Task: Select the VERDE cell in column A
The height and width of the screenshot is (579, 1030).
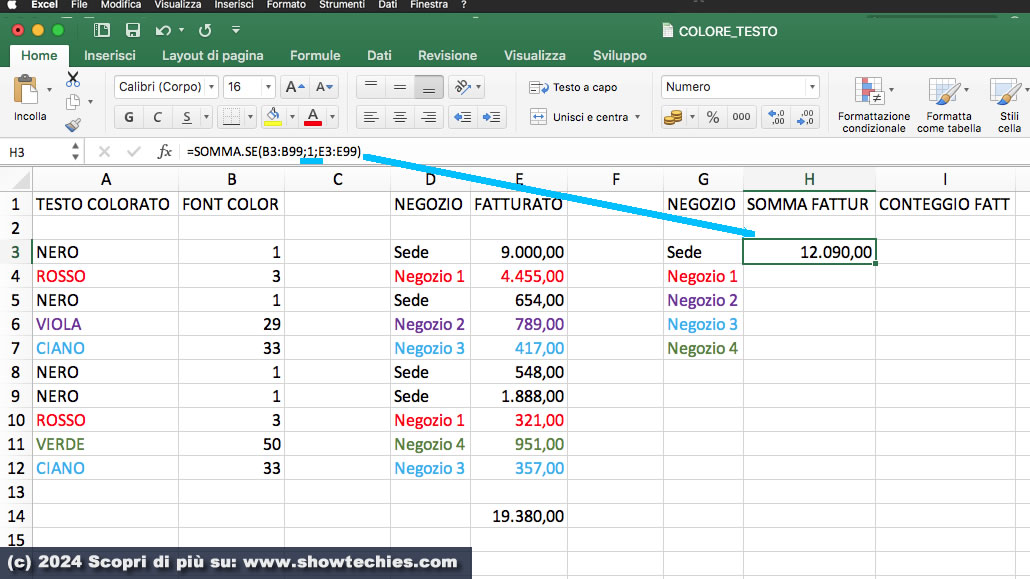Action: (x=105, y=444)
